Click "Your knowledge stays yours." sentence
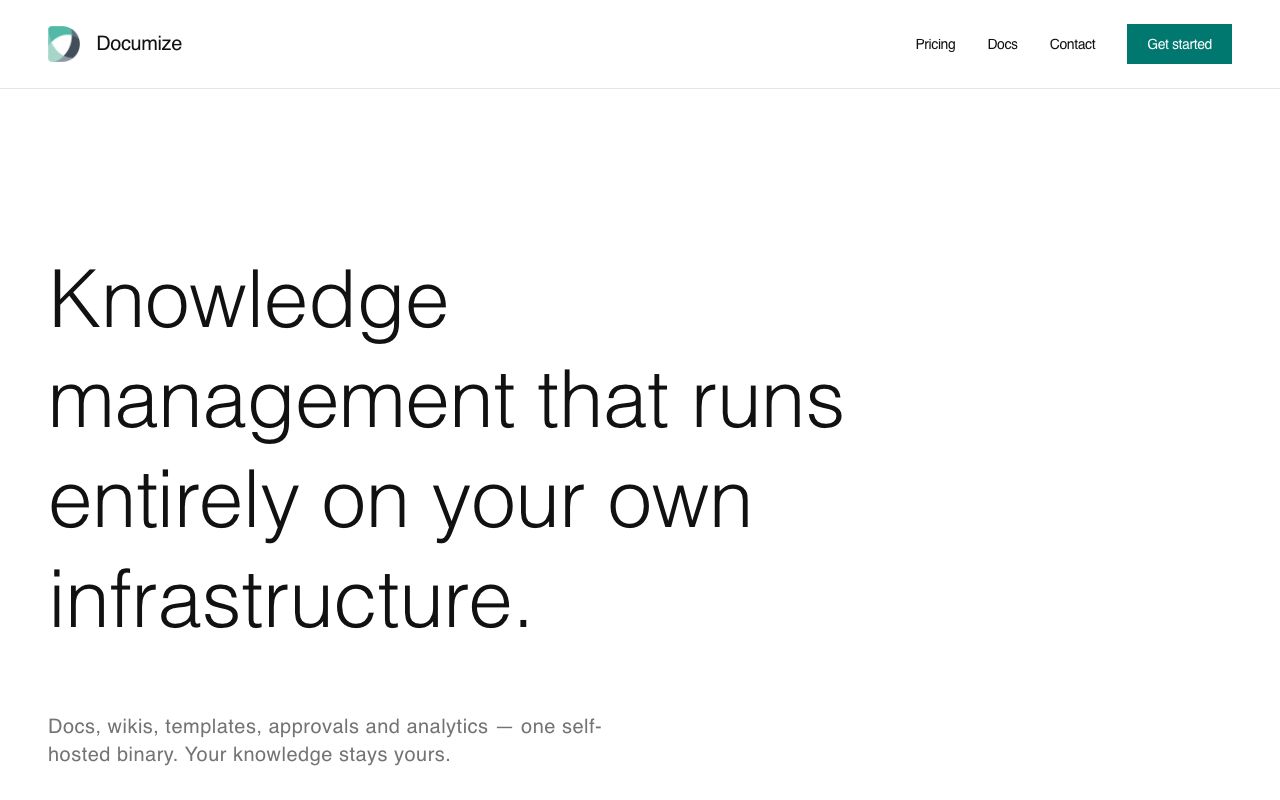 click(x=318, y=755)
